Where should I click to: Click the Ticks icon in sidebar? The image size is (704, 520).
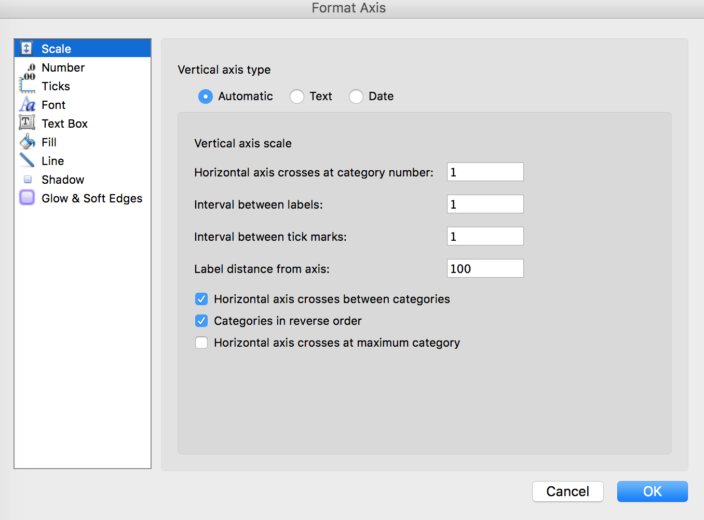click(x=27, y=85)
